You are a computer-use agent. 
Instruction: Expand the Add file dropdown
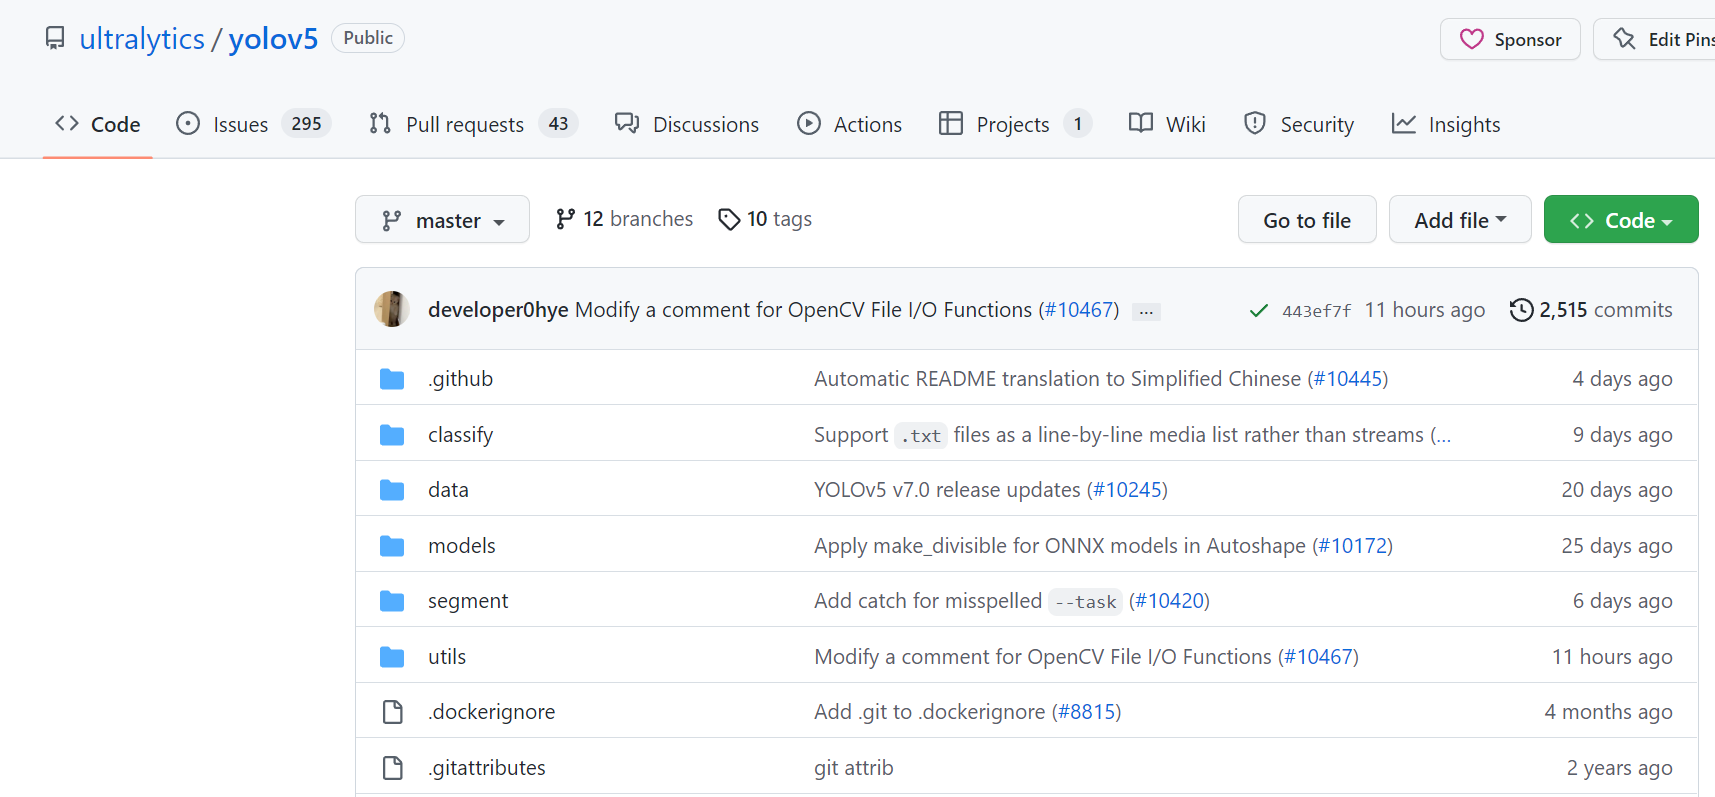pyautogui.click(x=1460, y=219)
